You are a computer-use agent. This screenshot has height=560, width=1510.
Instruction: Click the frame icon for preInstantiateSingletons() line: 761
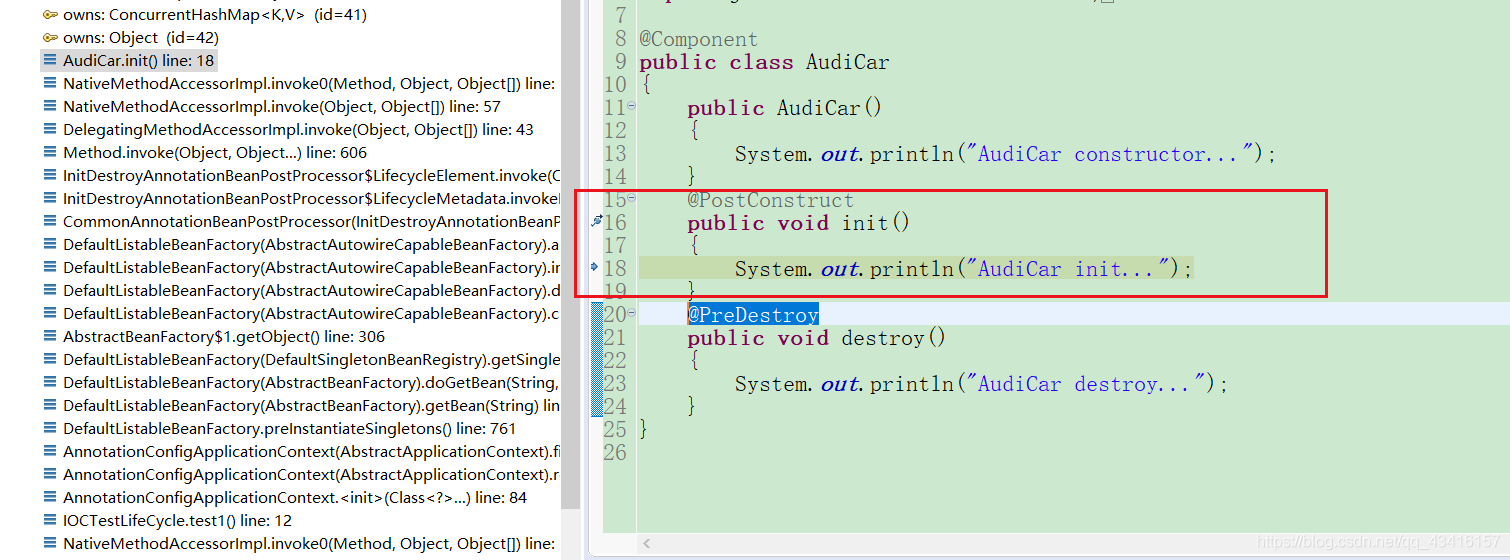(x=50, y=429)
